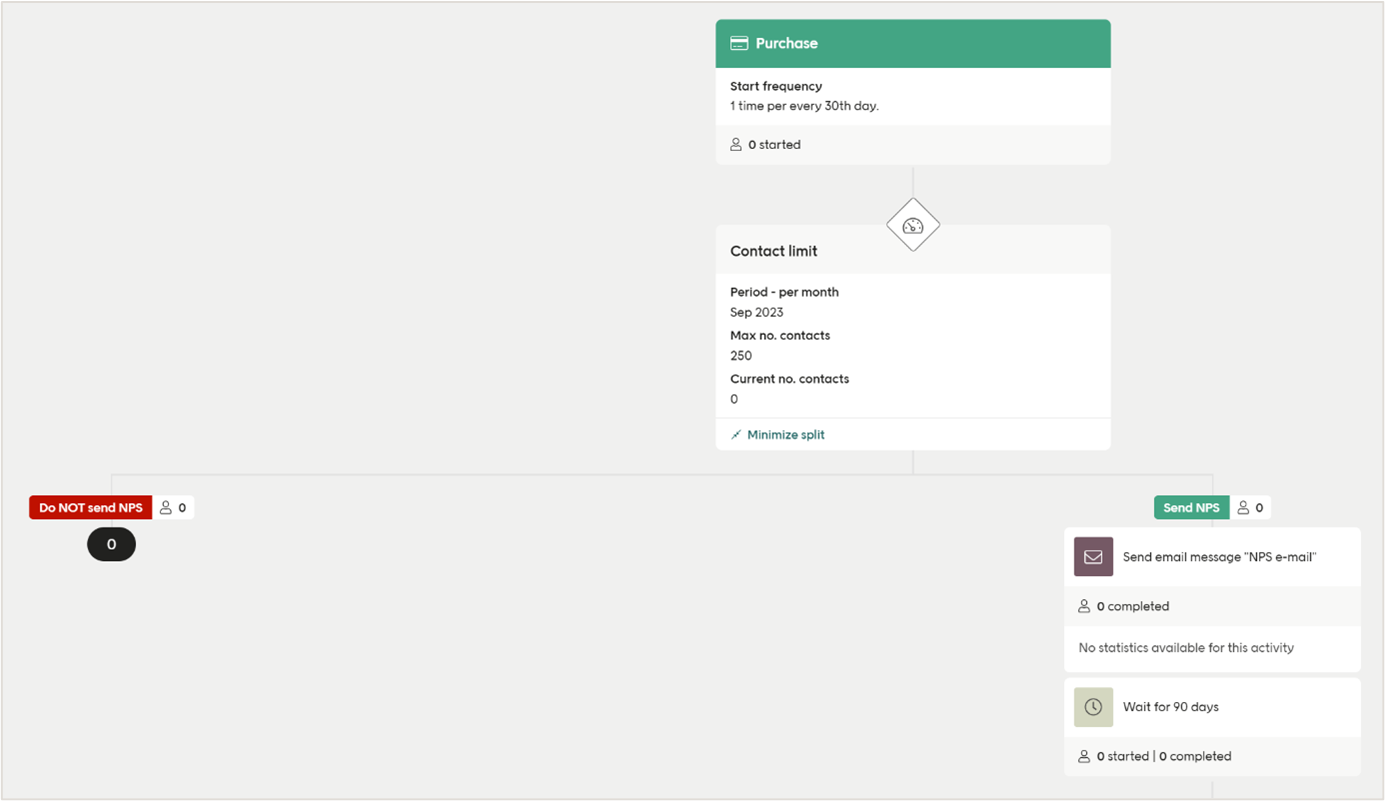1385x801 pixels.
Task: Click person icon beside Do NOT send NPS
Action: pyautogui.click(x=166, y=508)
